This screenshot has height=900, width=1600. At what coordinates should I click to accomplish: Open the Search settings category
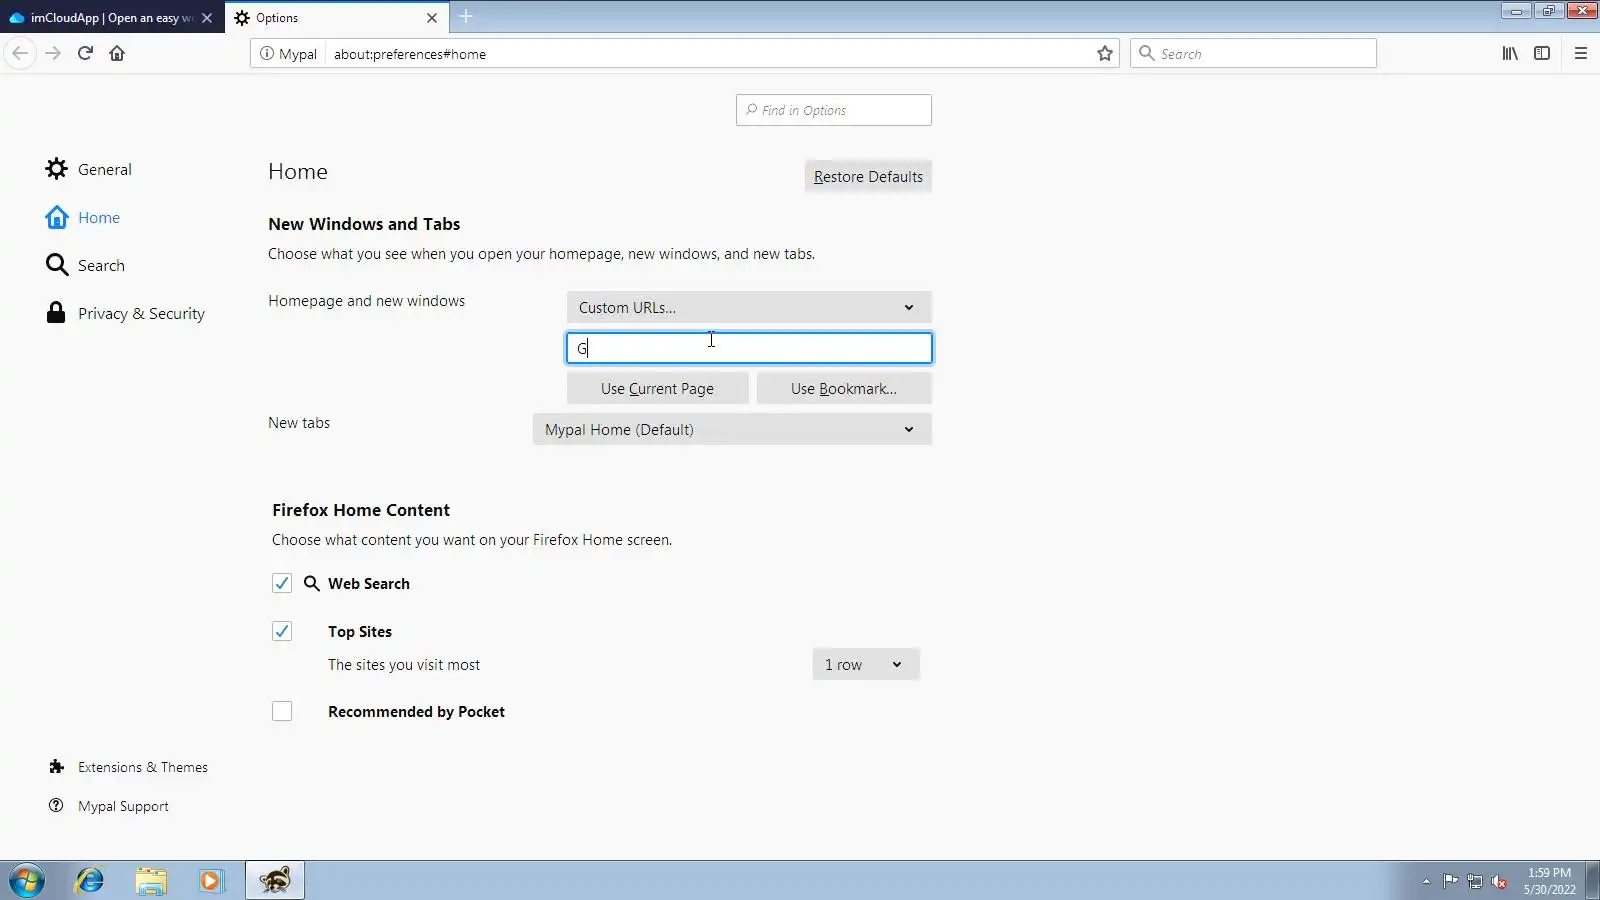pos(86,265)
